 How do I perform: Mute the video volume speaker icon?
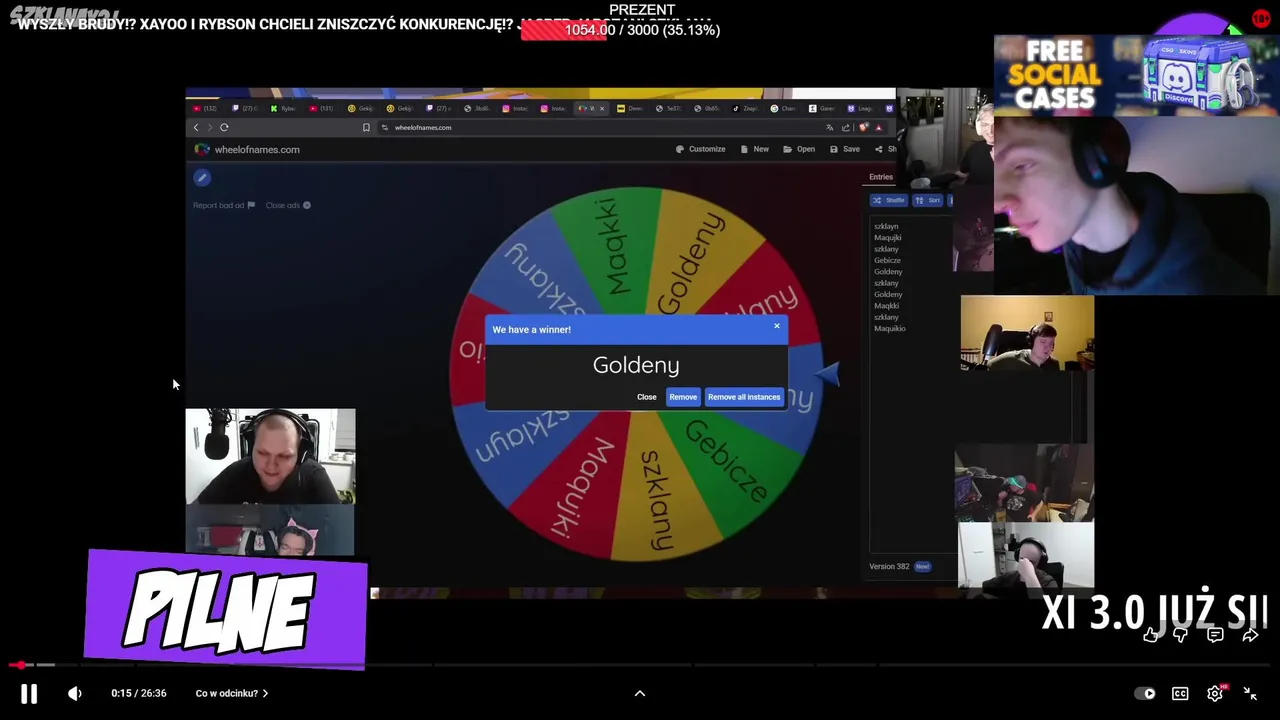(75, 693)
